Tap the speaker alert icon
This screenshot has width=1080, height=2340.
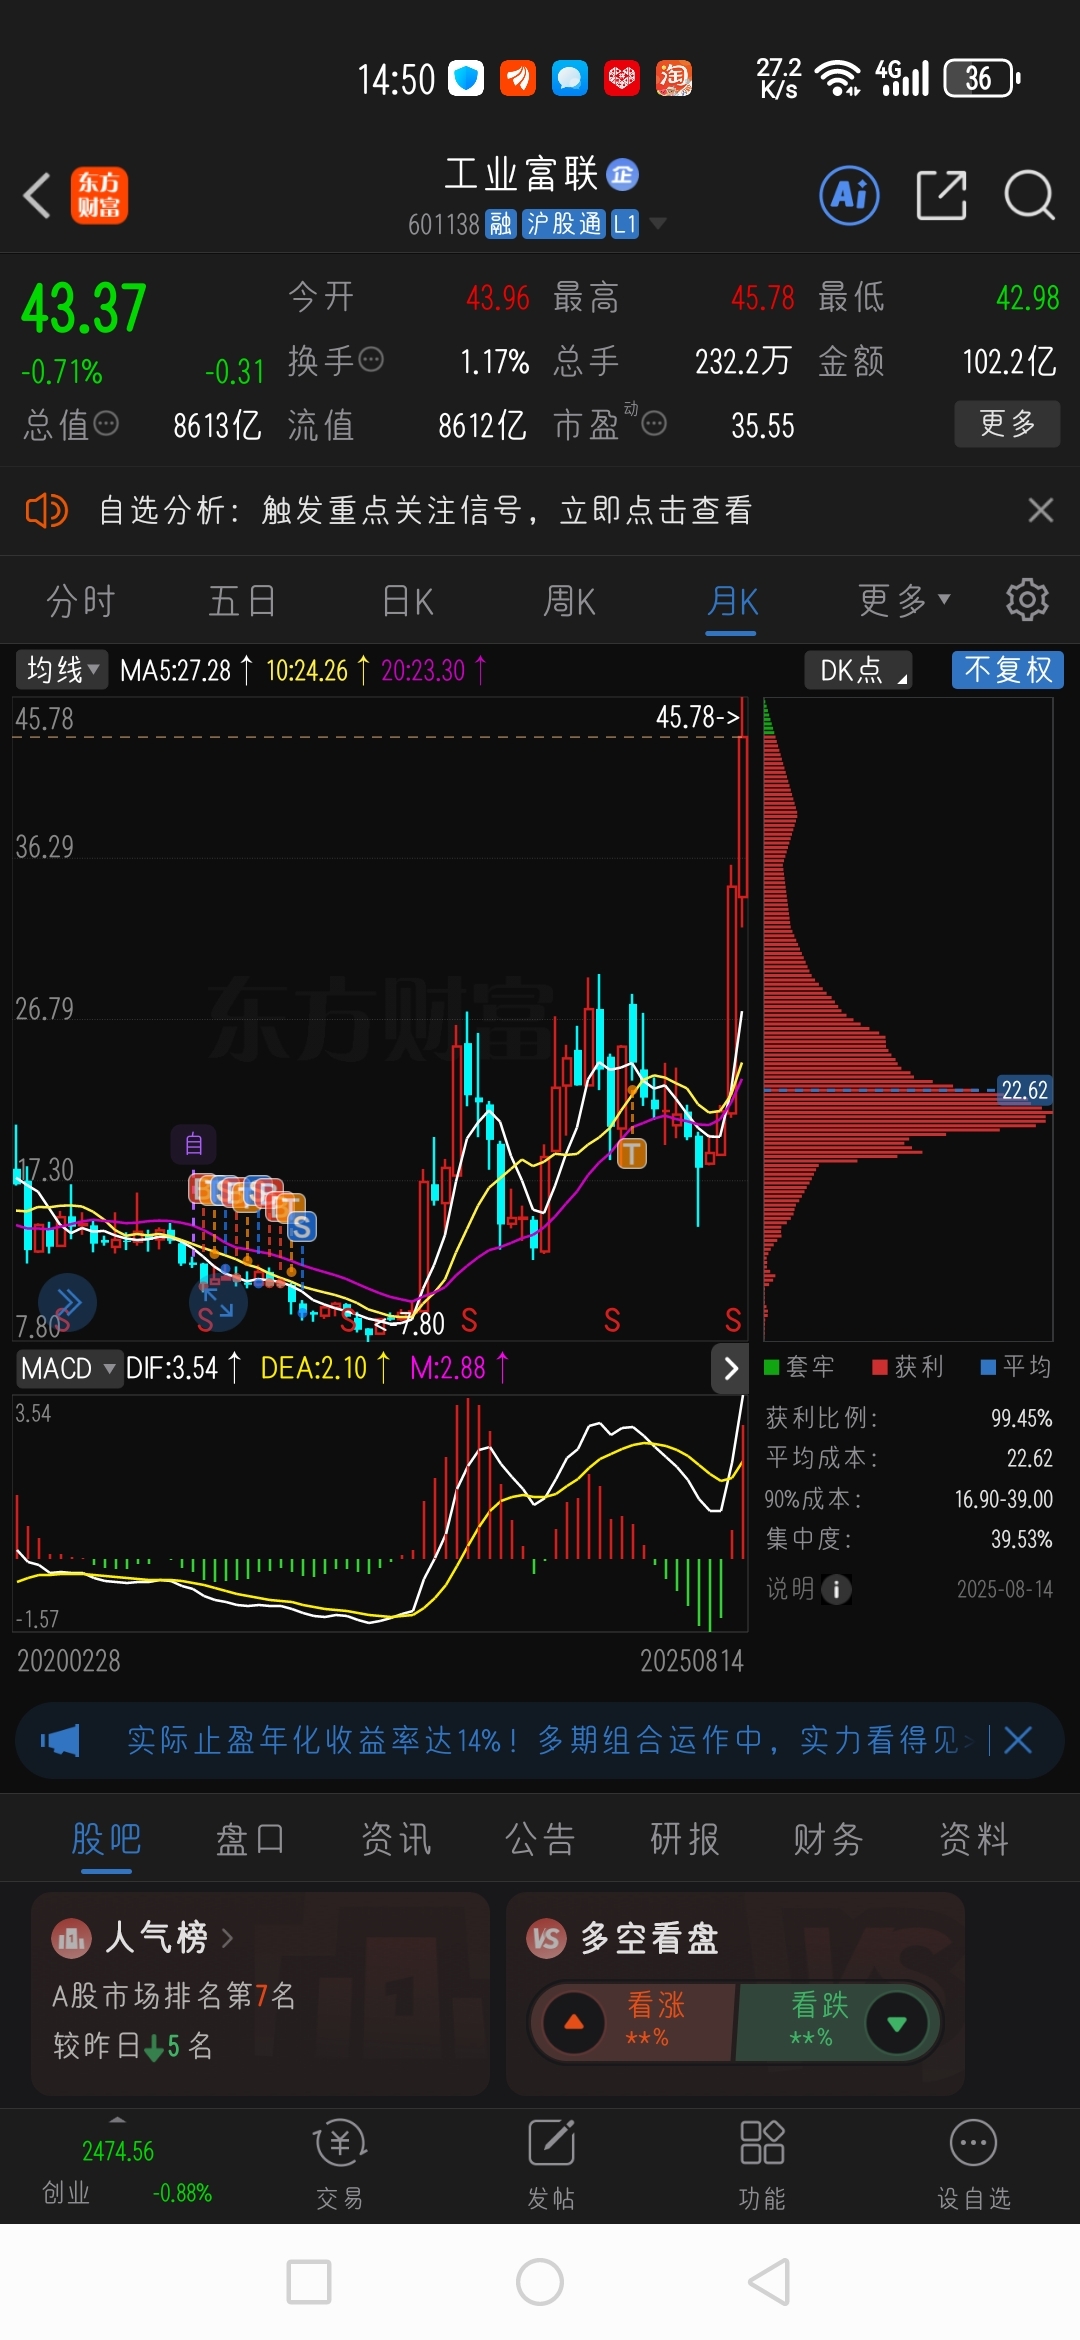pos(46,510)
